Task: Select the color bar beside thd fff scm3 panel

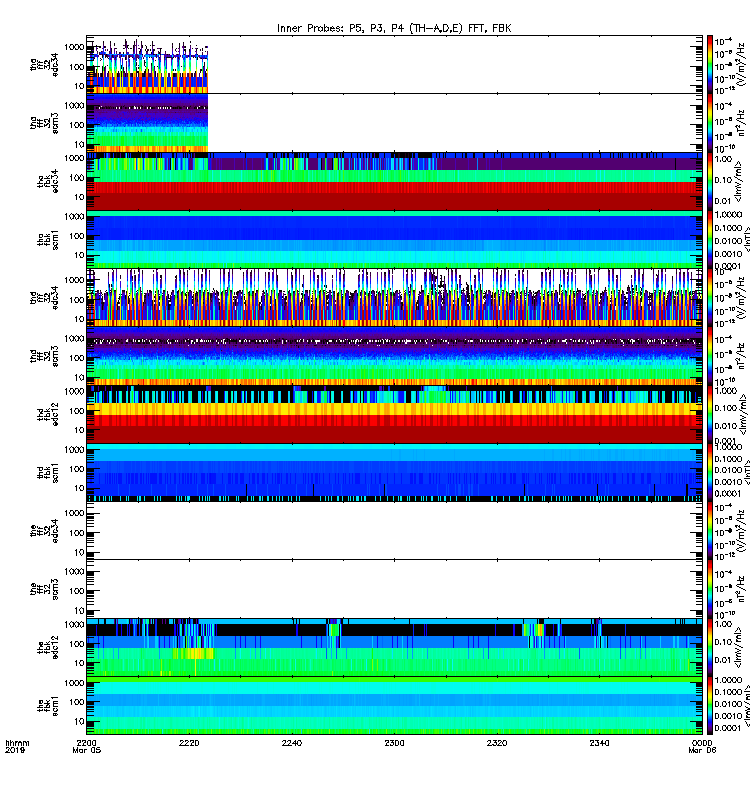Action: point(709,356)
